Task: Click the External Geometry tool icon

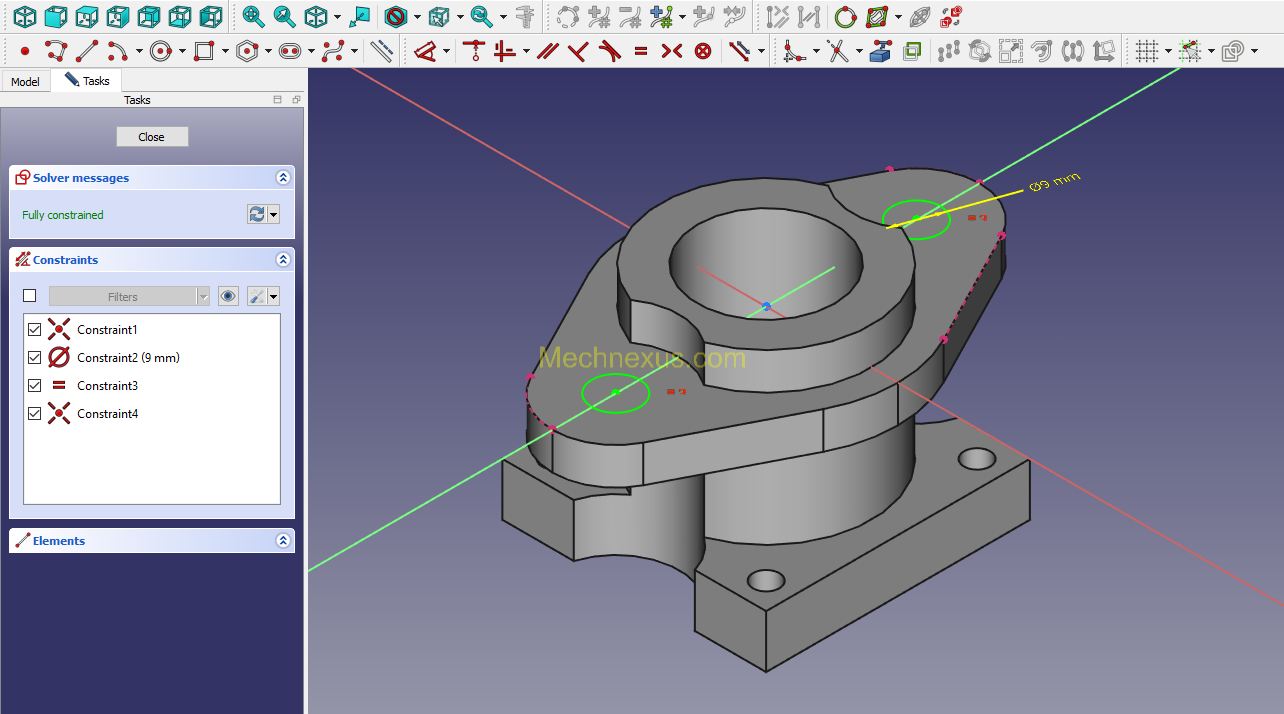Action: point(880,51)
